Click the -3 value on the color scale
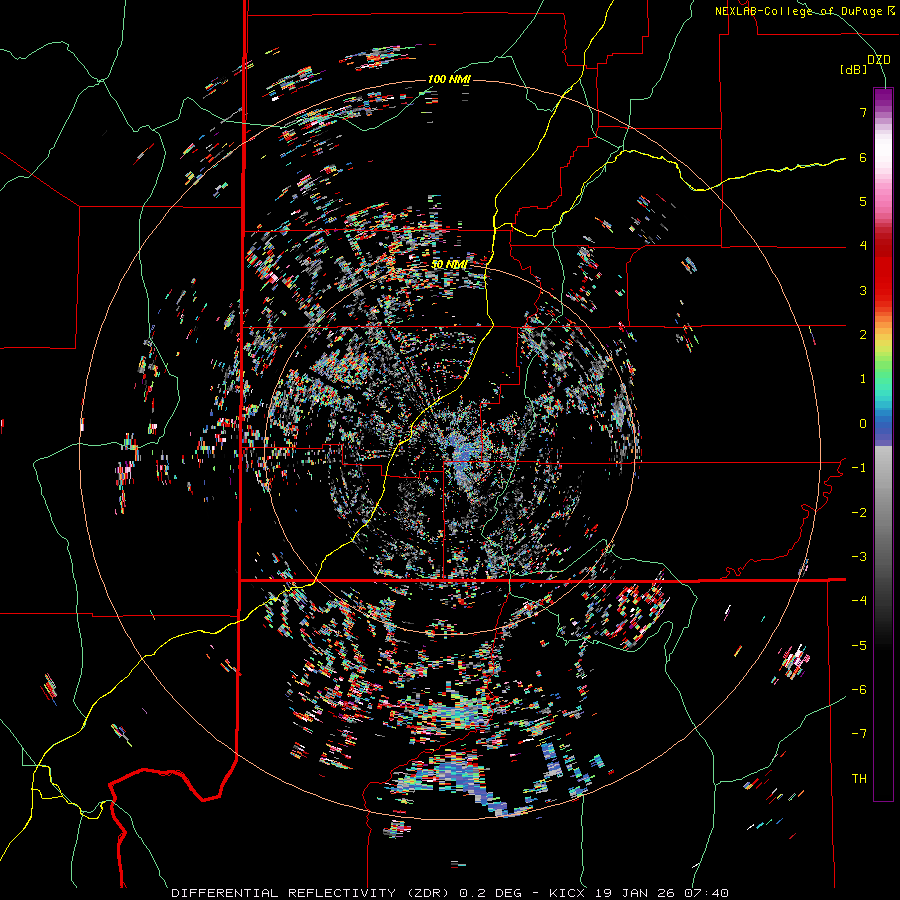The width and height of the screenshot is (900, 900). pyautogui.click(x=859, y=557)
